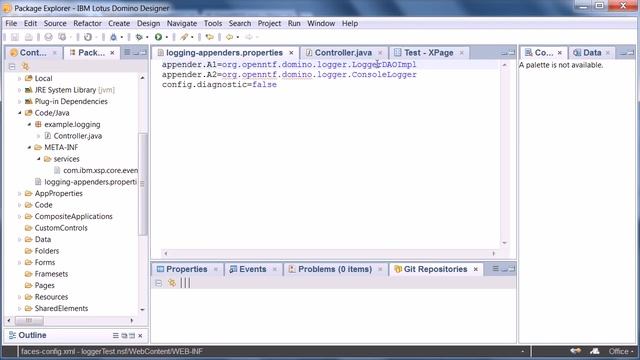The image size is (640, 360).
Task: Click the Save toolbar icon
Action: click(x=15, y=37)
